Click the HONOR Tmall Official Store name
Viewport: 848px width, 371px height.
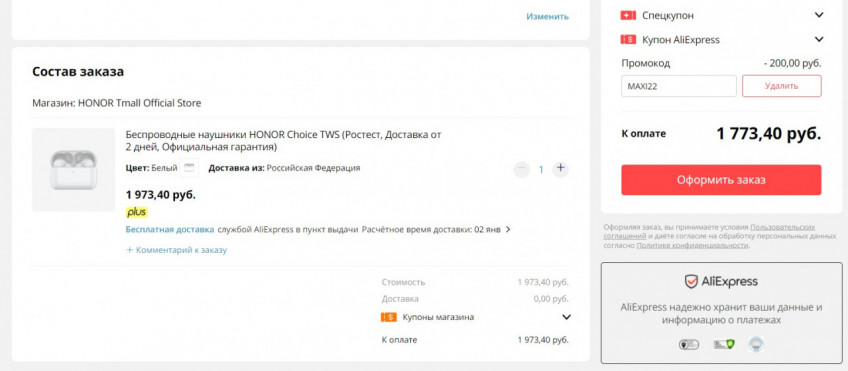coord(140,103)
